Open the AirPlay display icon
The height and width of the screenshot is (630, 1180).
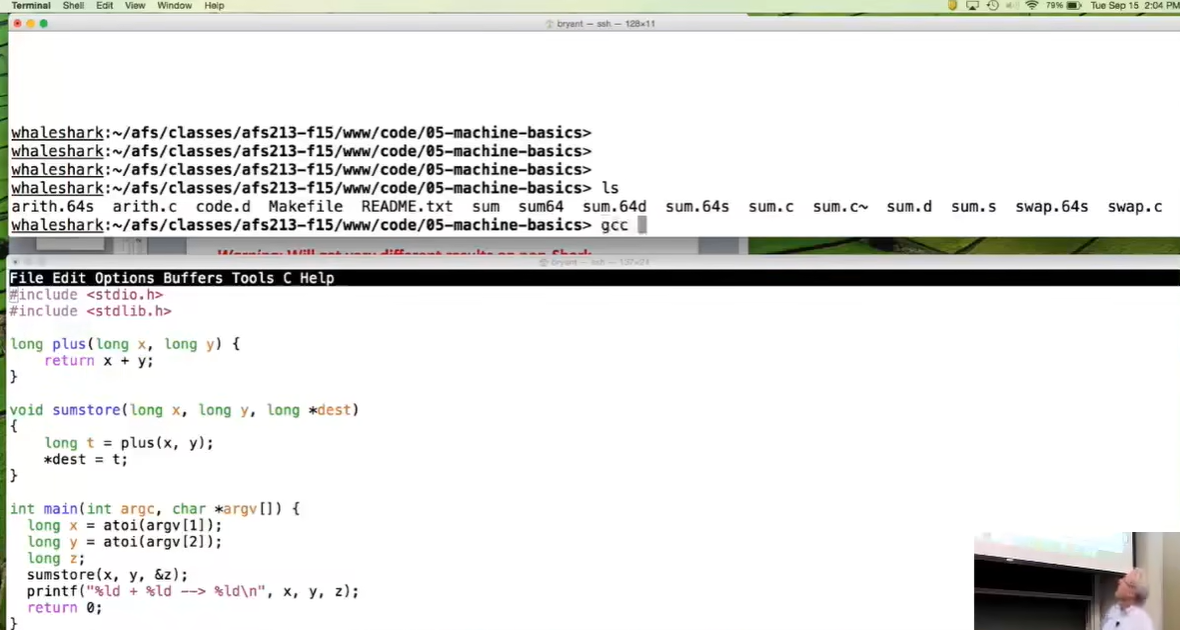(x=972, y=6)
